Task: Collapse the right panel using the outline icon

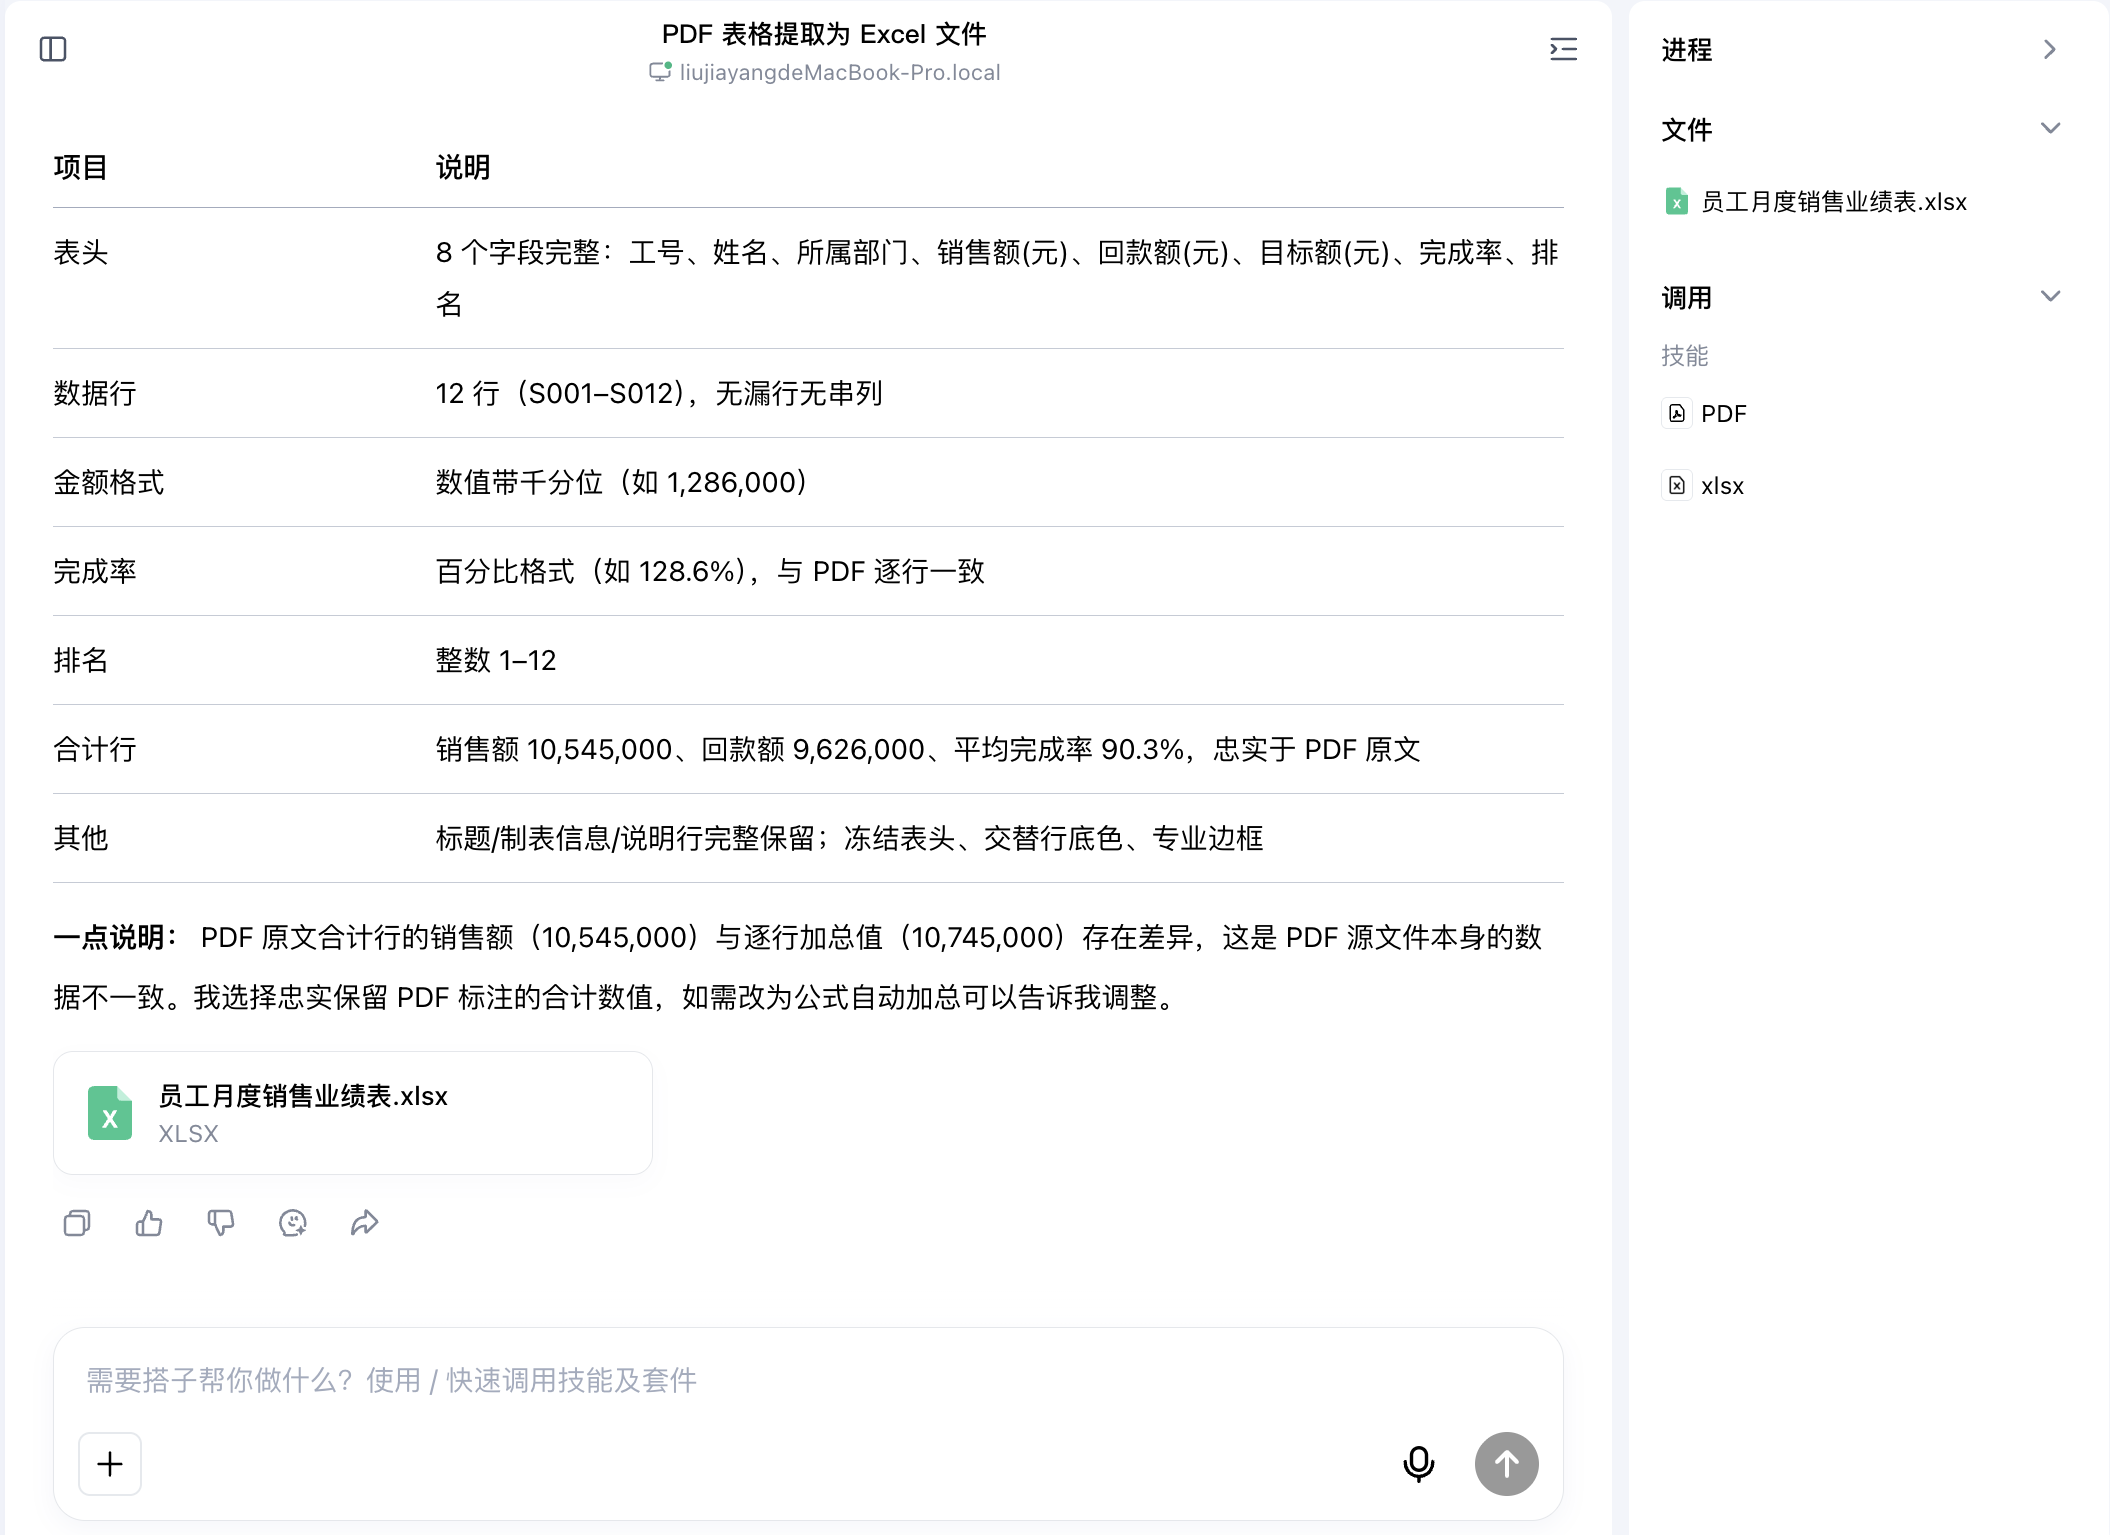Action: [x=1563, y=49]
